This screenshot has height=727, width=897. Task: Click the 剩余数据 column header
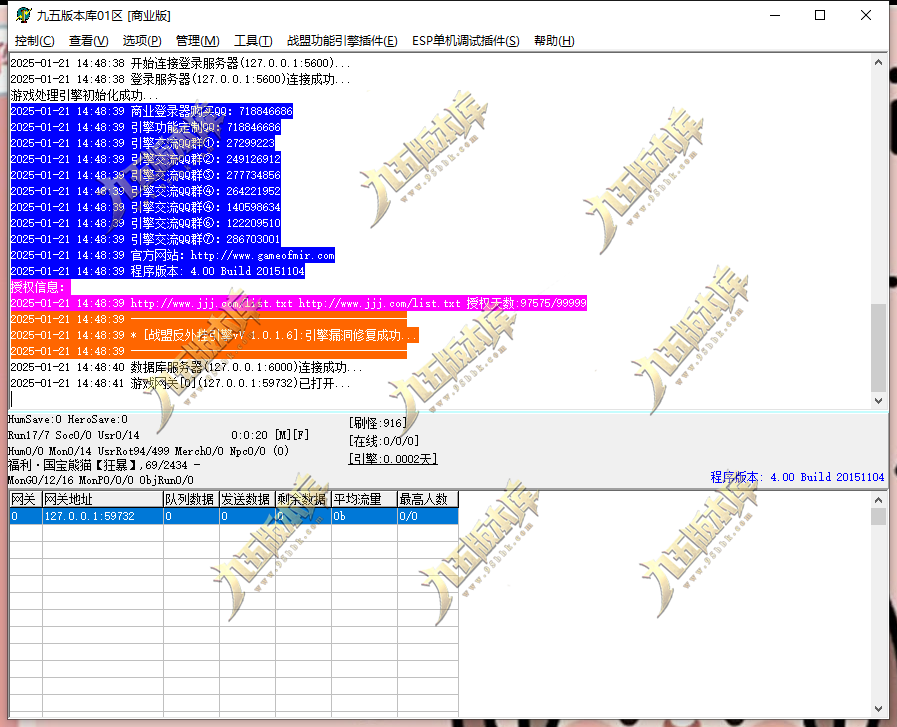pyautogui.click(x=303, y=499)
